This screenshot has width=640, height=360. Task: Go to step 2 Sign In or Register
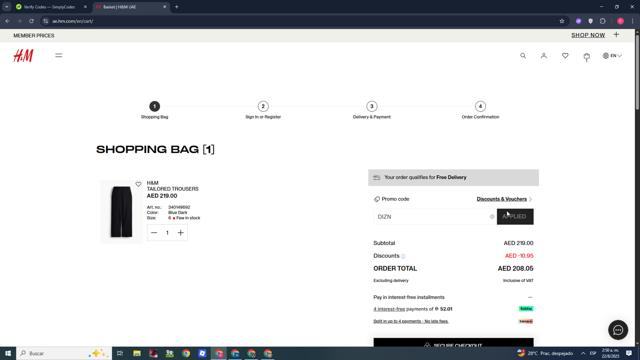click(263, 110)
